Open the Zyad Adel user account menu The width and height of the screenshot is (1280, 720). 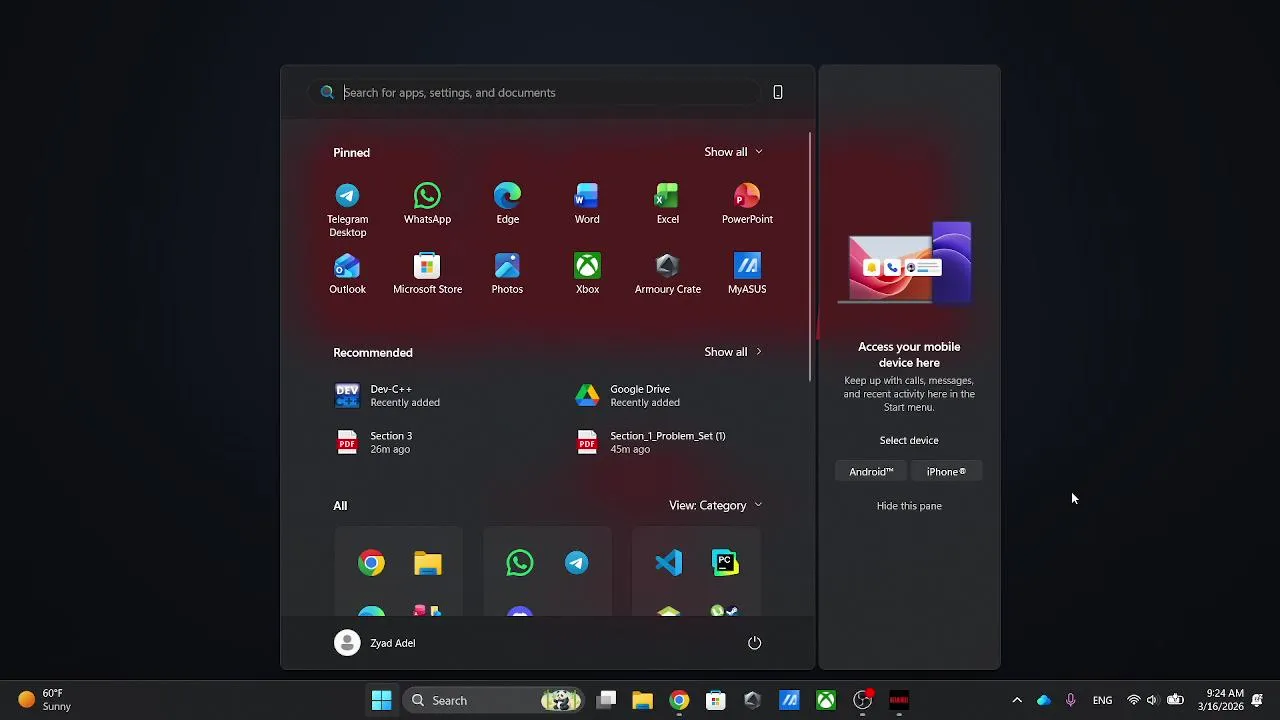click(375, 643)
